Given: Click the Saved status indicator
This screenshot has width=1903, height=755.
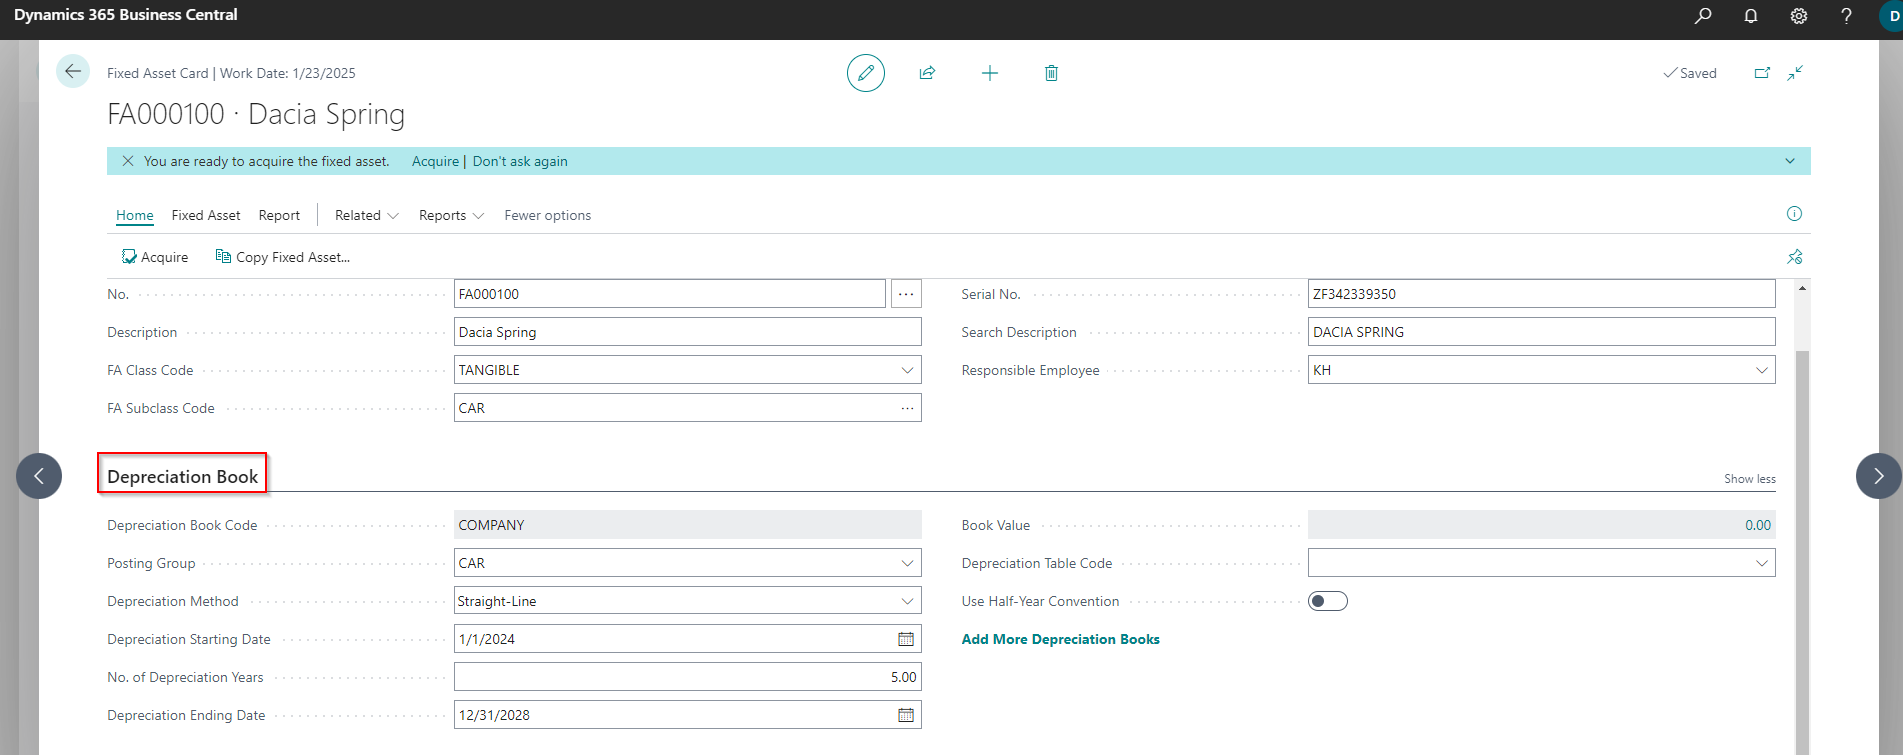Looking at the screenshot, I should 1690,73.
